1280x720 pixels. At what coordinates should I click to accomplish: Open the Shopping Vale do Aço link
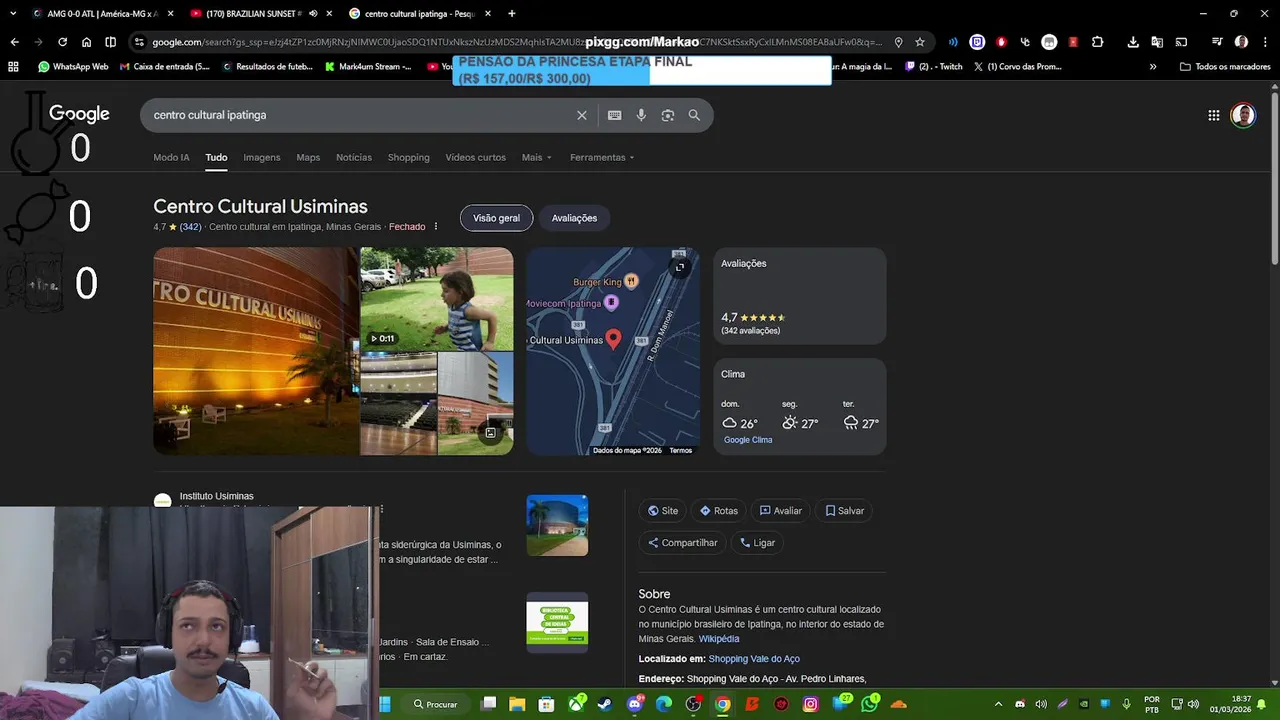pyautogui.click(x=754, y=659)
